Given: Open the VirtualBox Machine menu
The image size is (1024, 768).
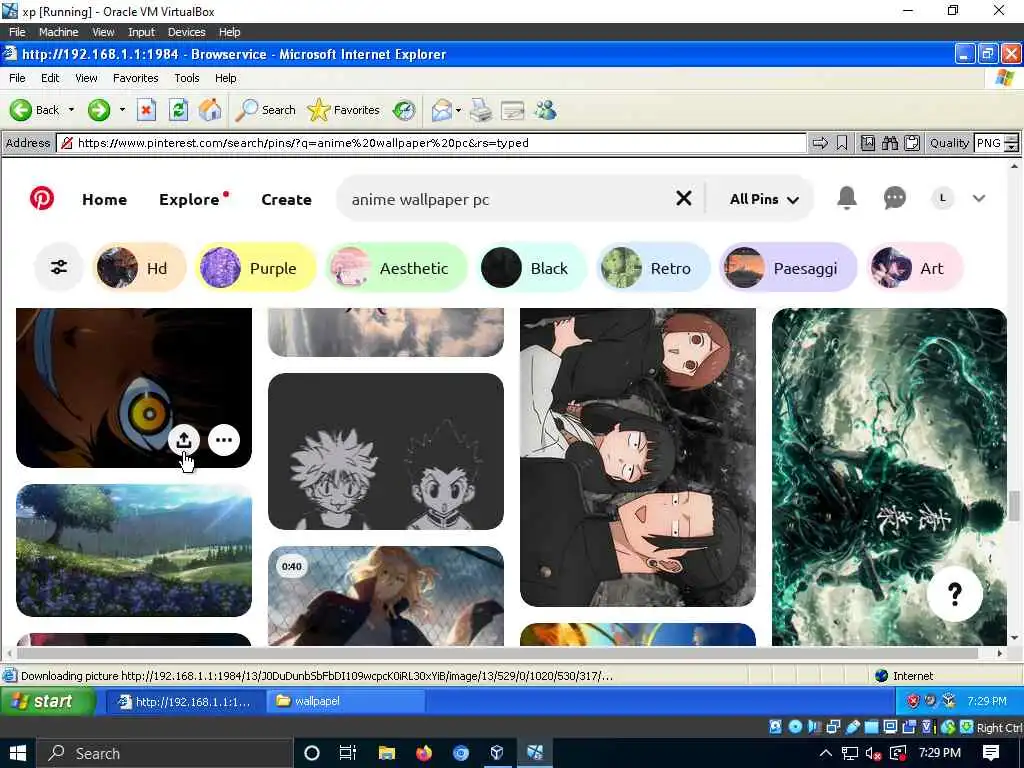Looking at the screenshot, I should (58, 32).
